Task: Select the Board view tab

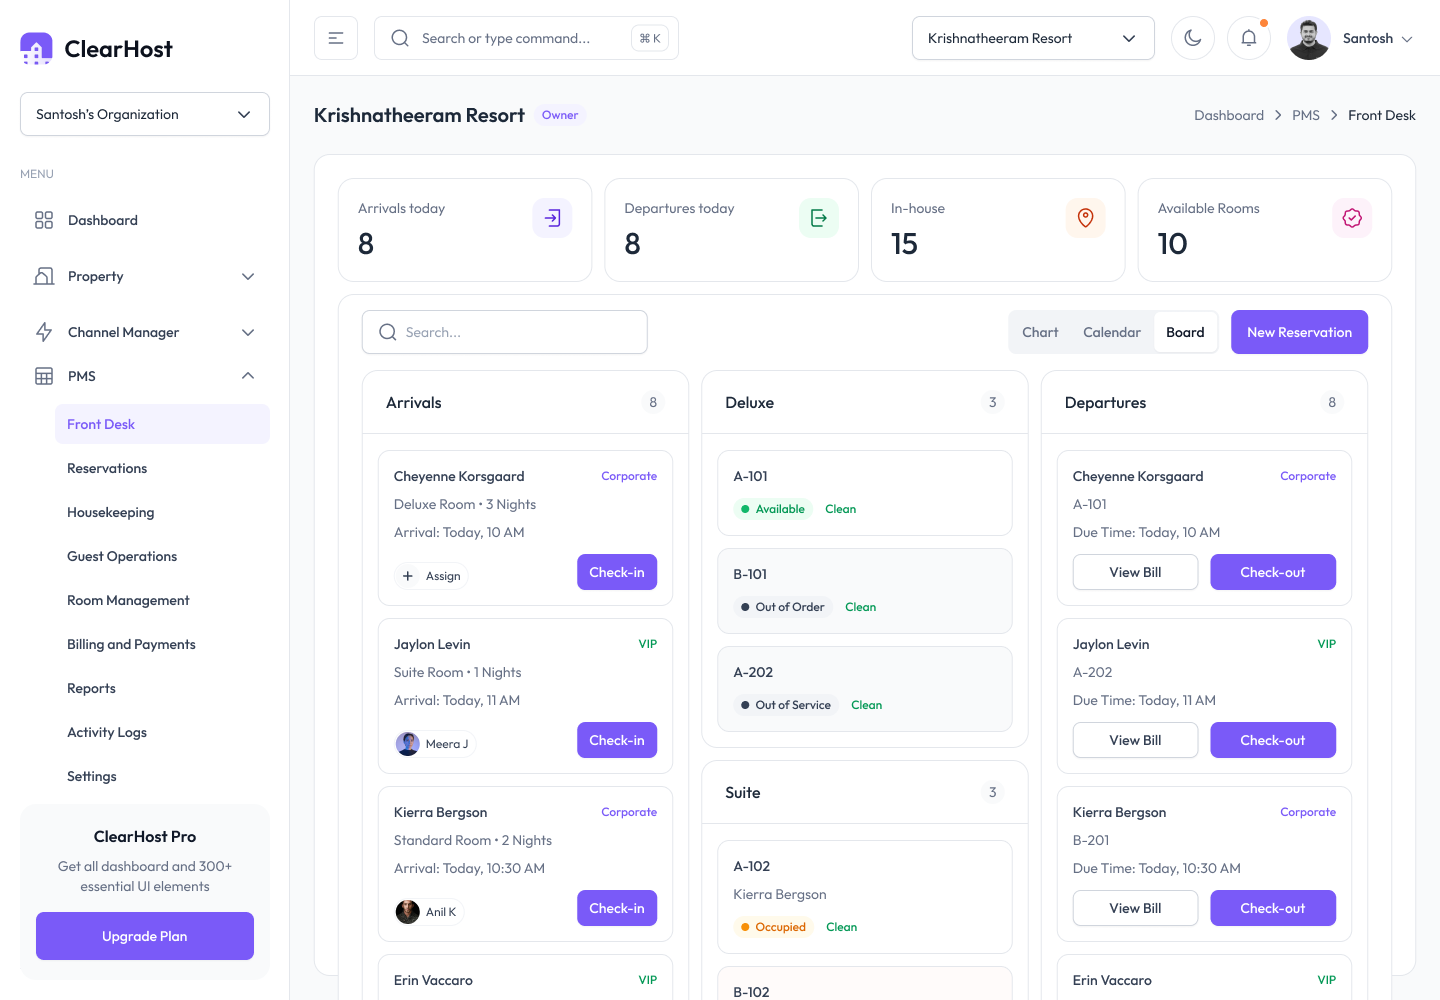Action: click(1185, 332)
